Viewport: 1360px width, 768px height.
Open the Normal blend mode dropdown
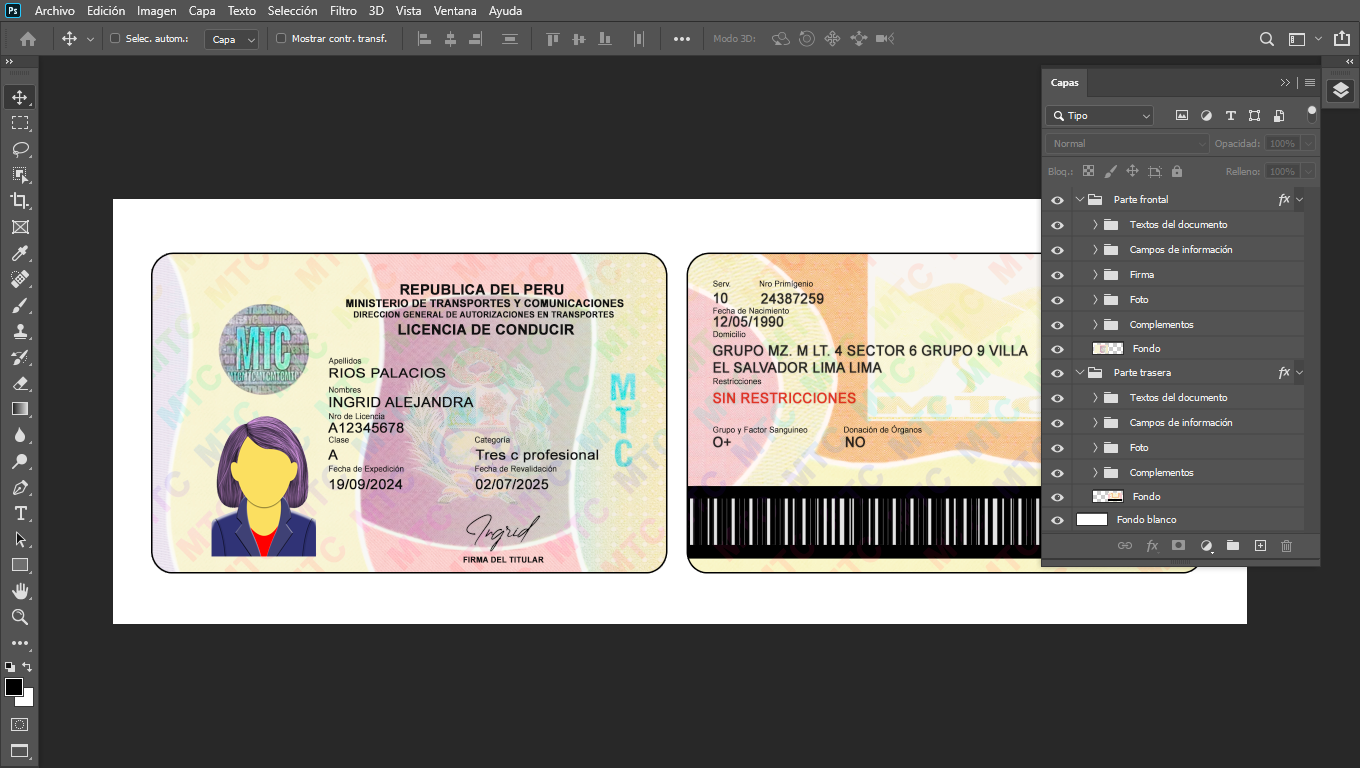coord(1128,144)
